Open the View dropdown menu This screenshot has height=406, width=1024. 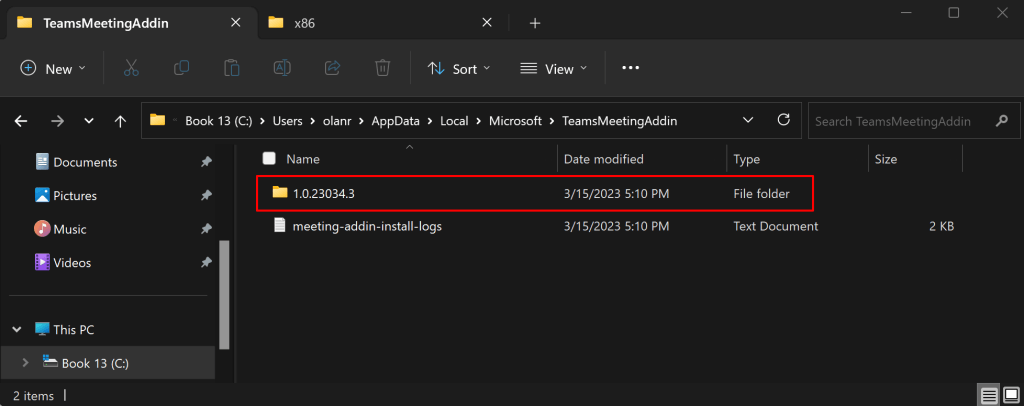553,68
